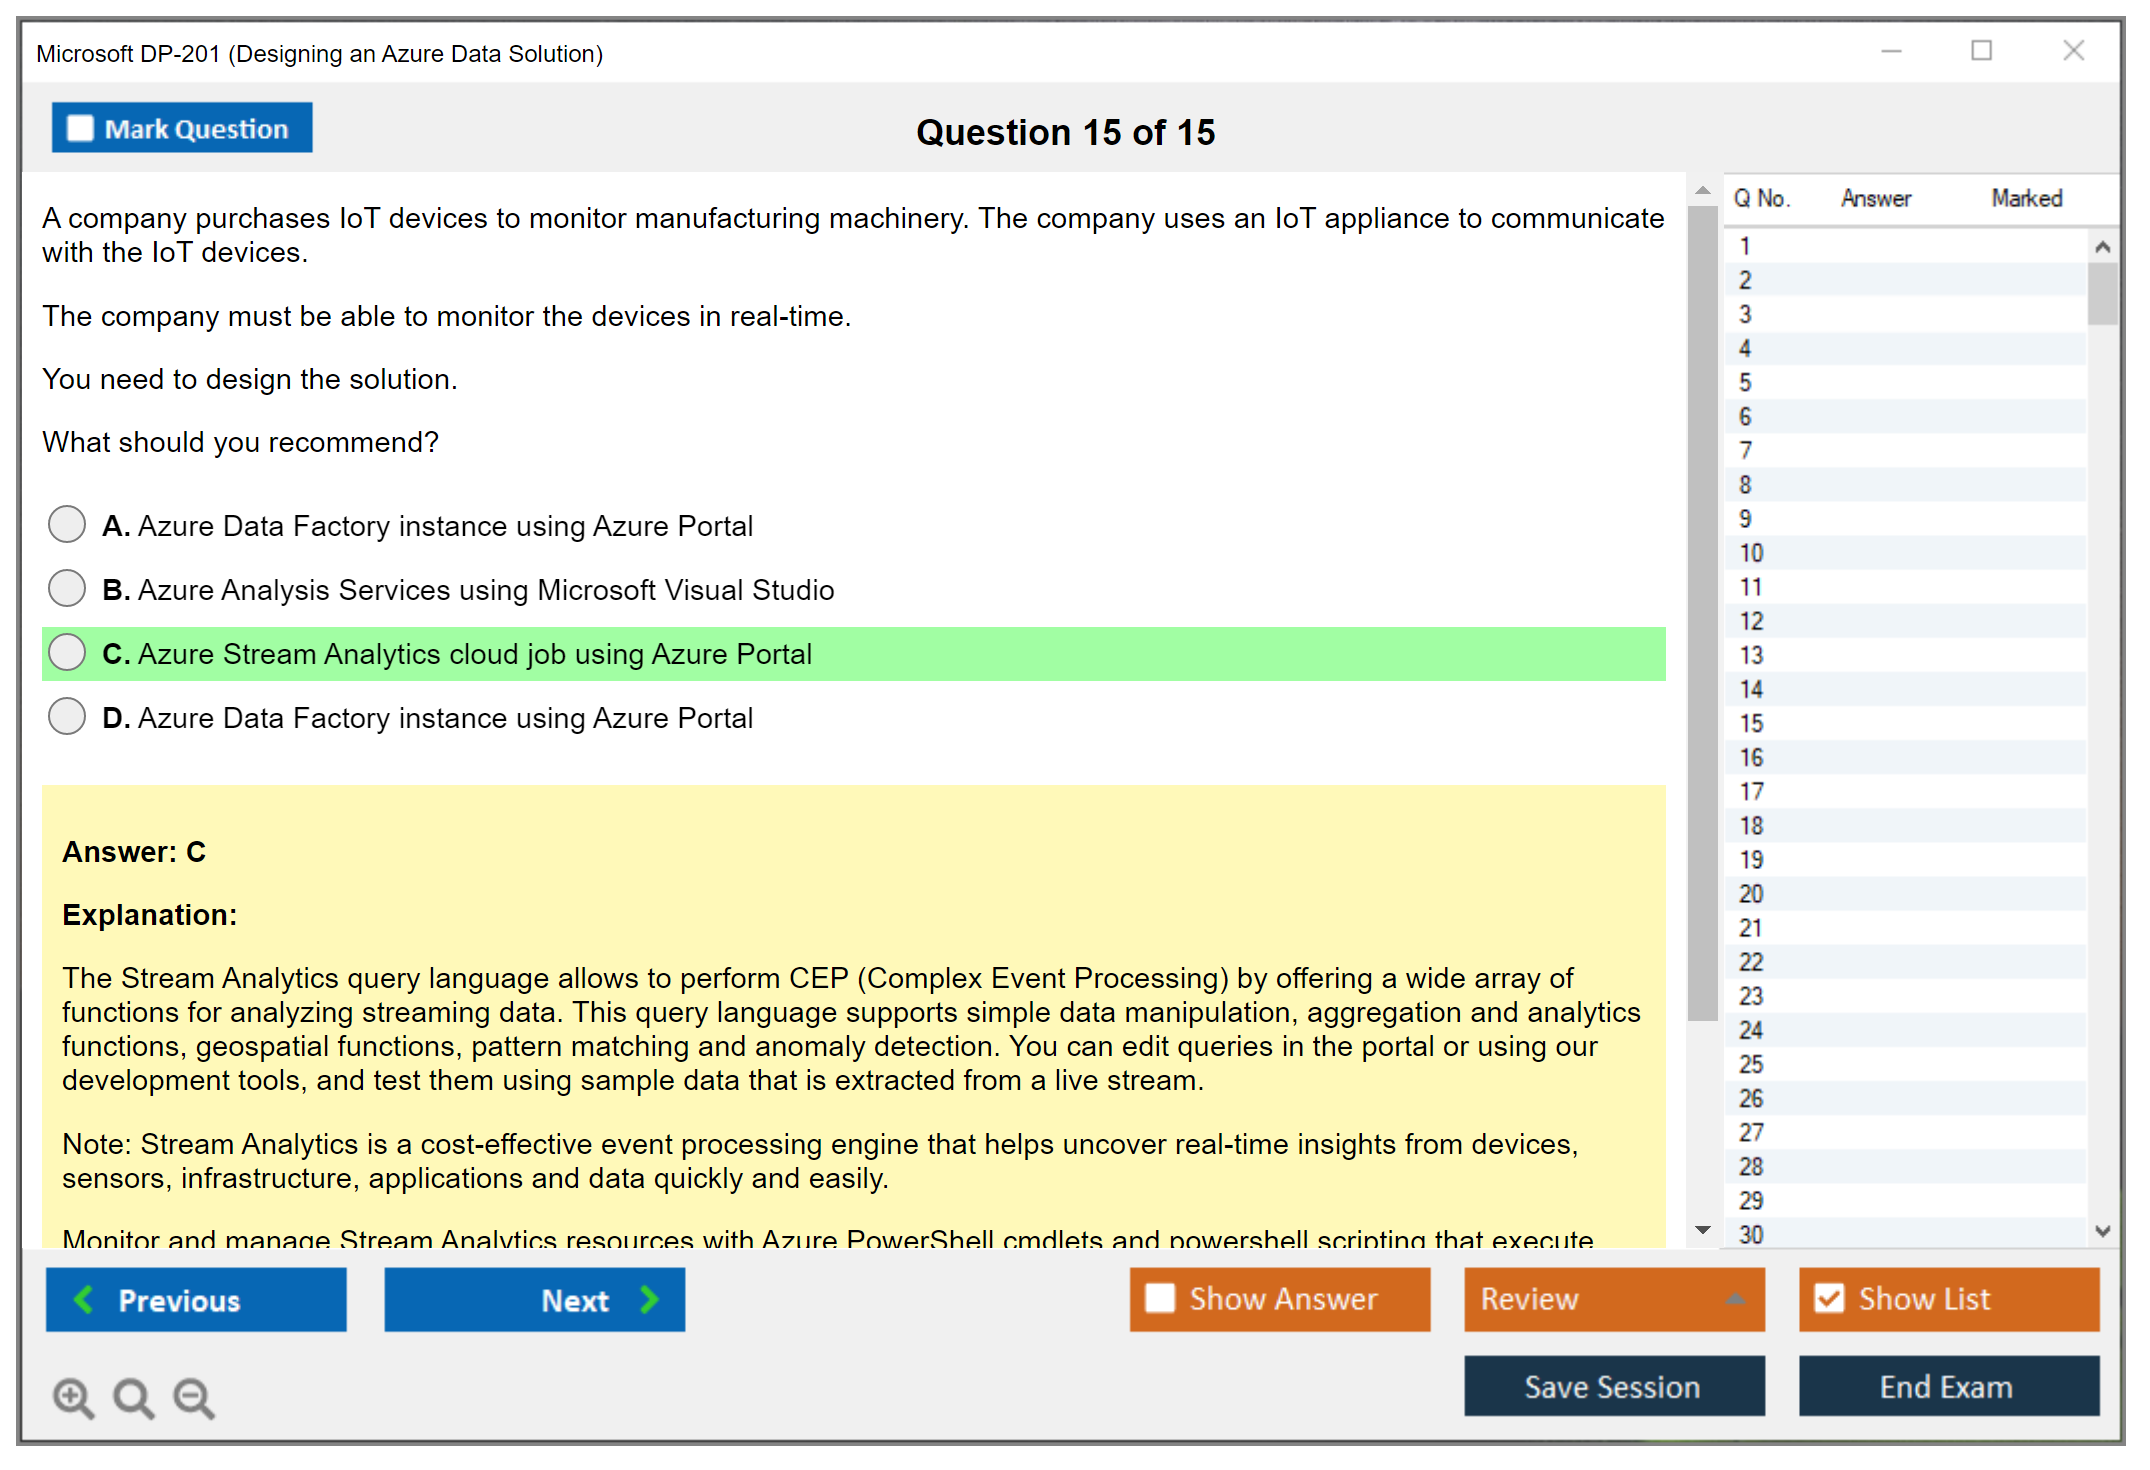Enable the Show Answer checkbox
Viewport: 2150px width, 1470px height.
[x=1160, y=1298]
